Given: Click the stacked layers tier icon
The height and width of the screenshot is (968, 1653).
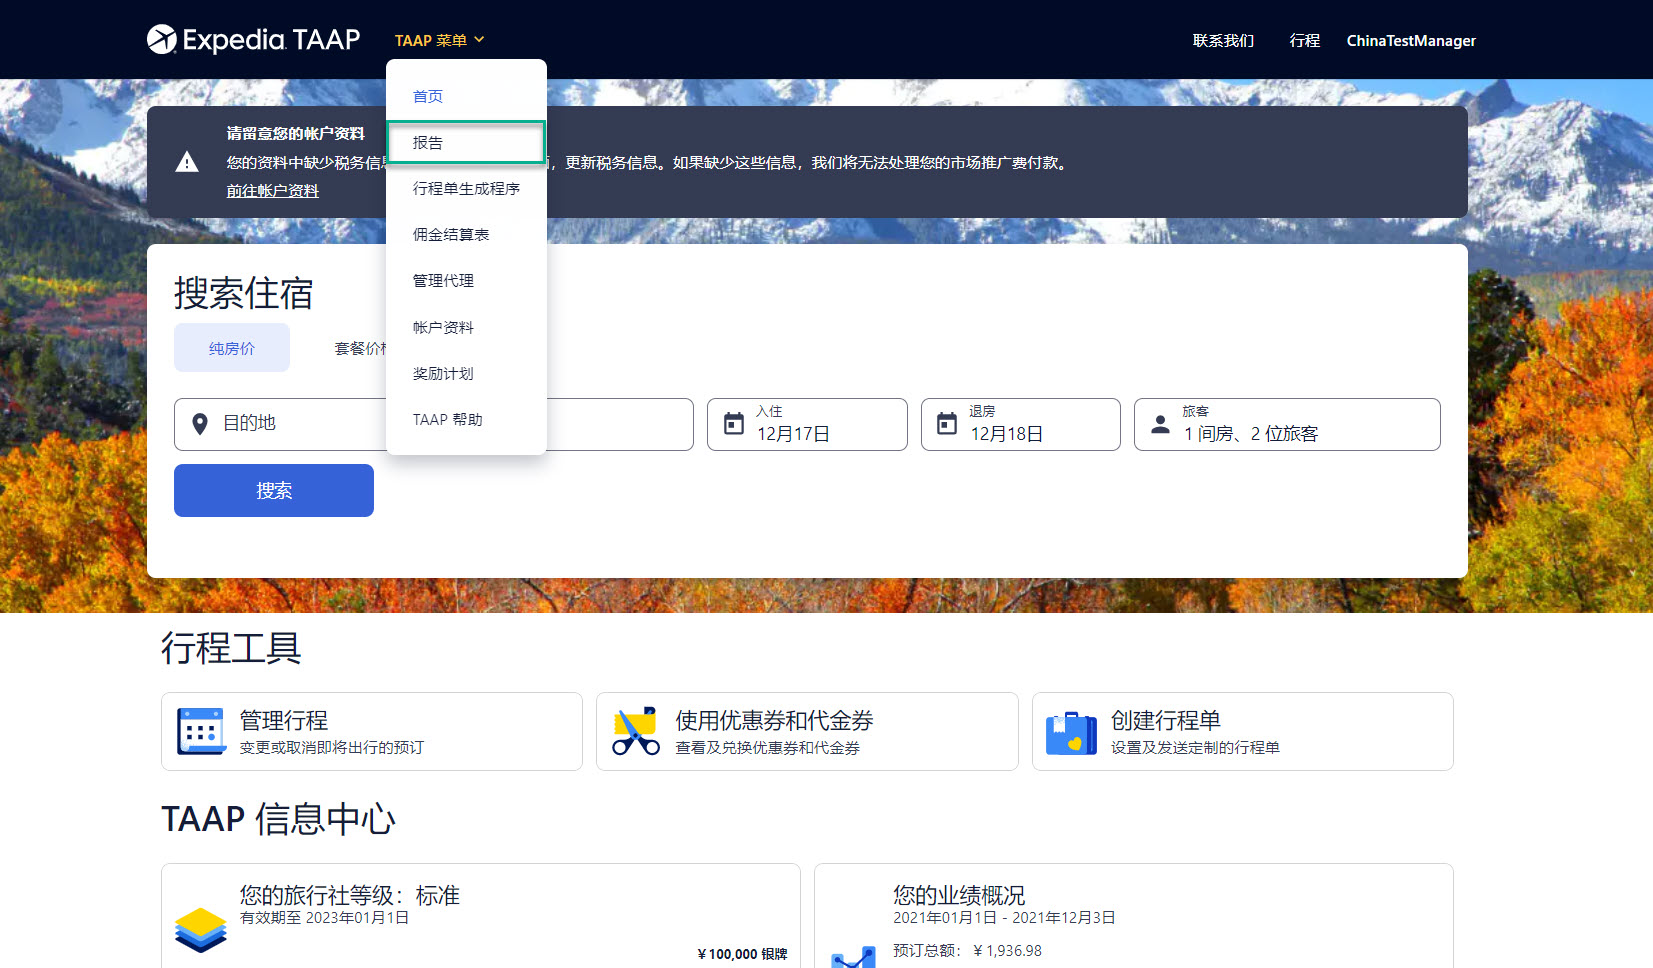Looking at the screenshot, I should click(201, 930).
